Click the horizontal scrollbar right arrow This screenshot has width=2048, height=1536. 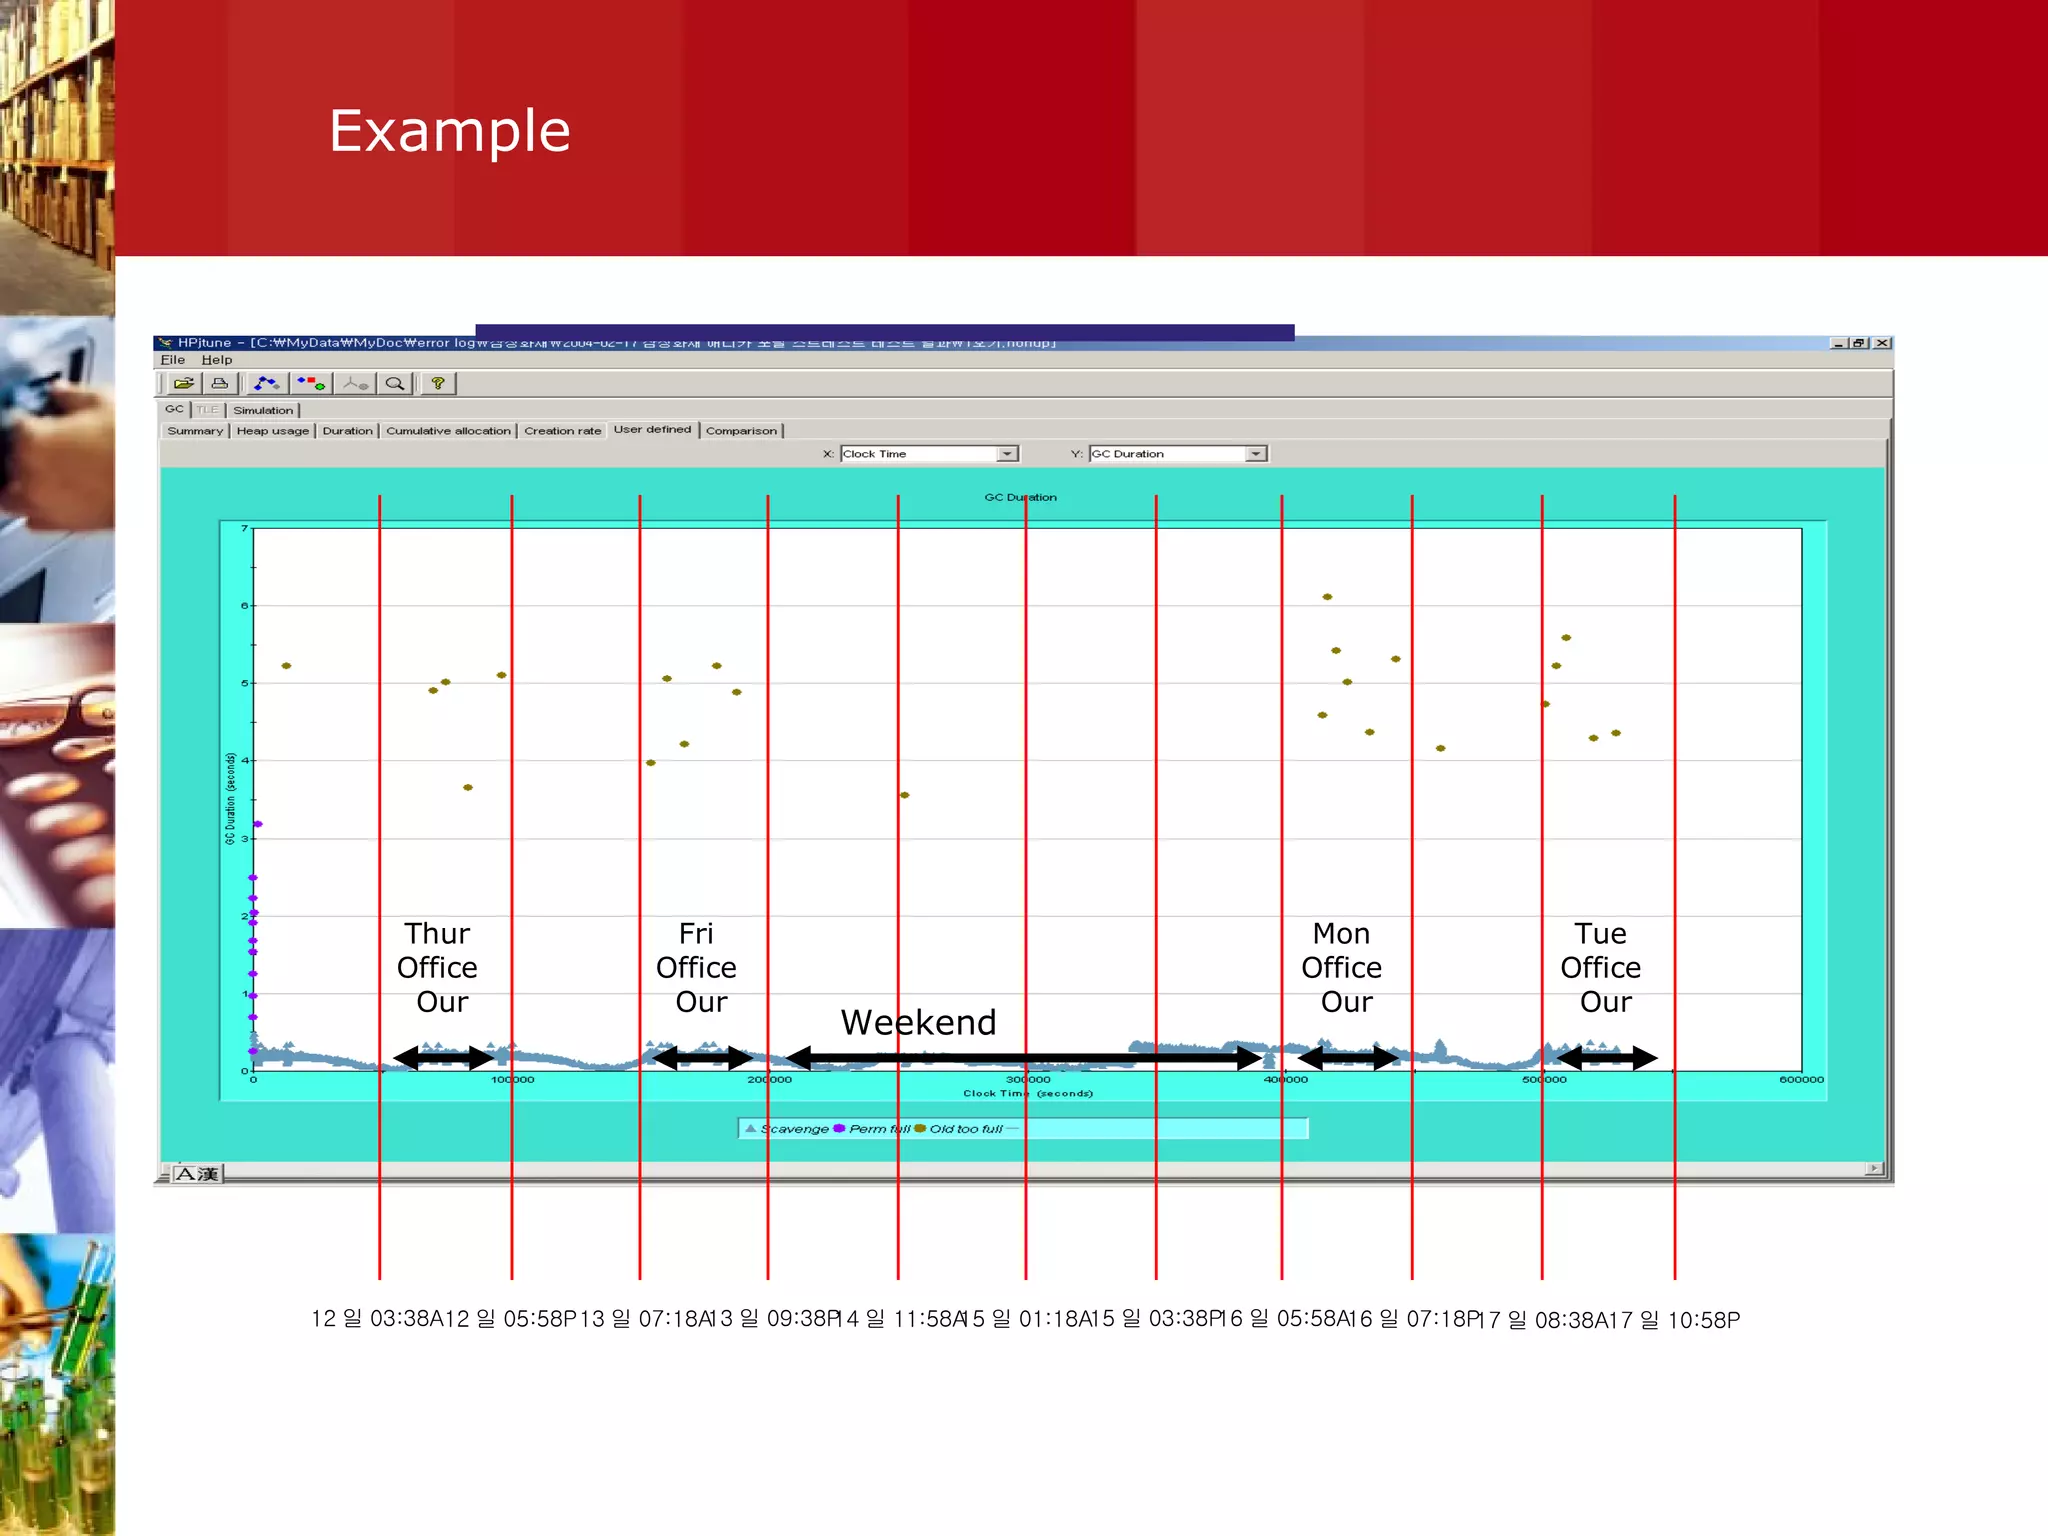point(1874,1168)
